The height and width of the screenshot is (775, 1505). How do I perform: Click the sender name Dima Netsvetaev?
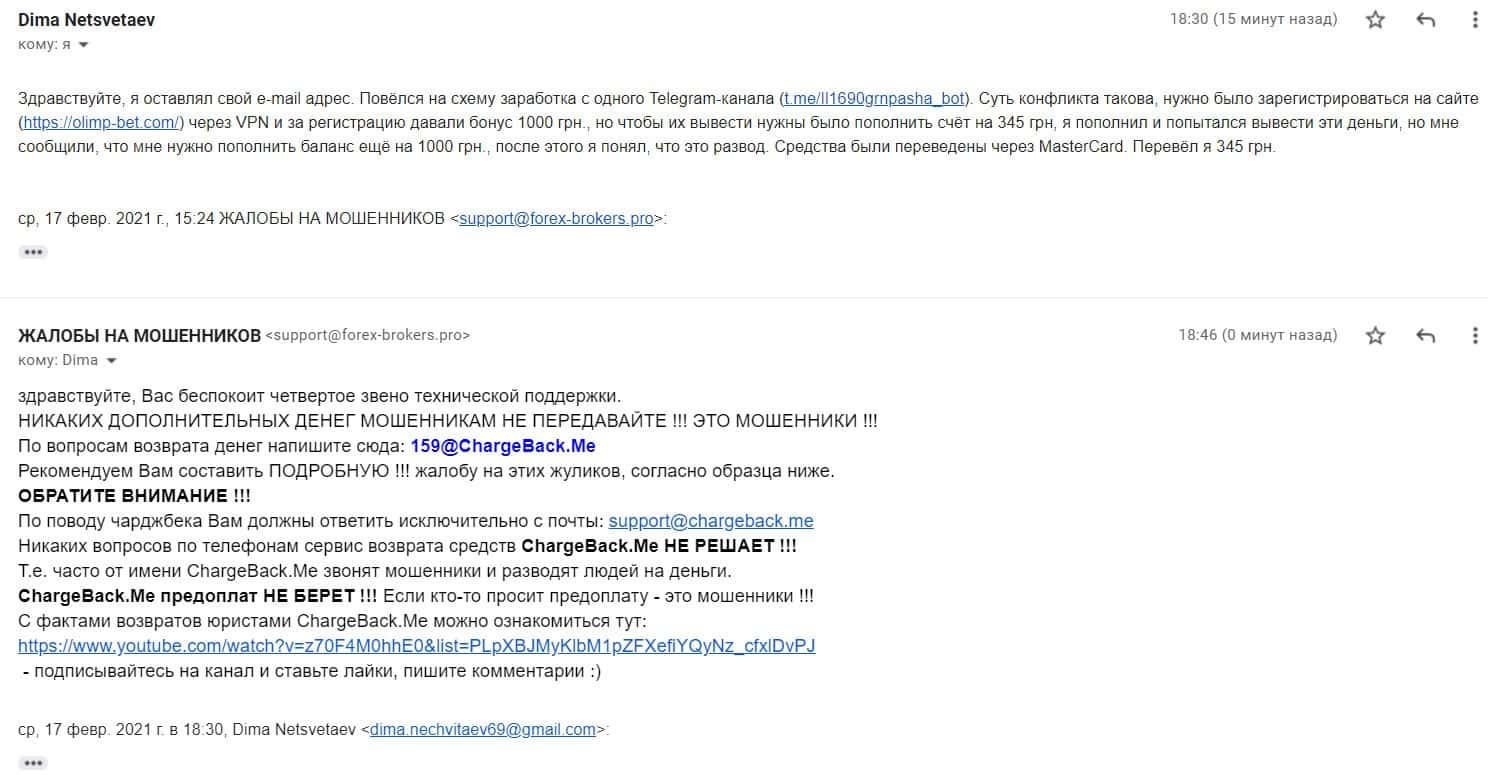tap(86, 20)
